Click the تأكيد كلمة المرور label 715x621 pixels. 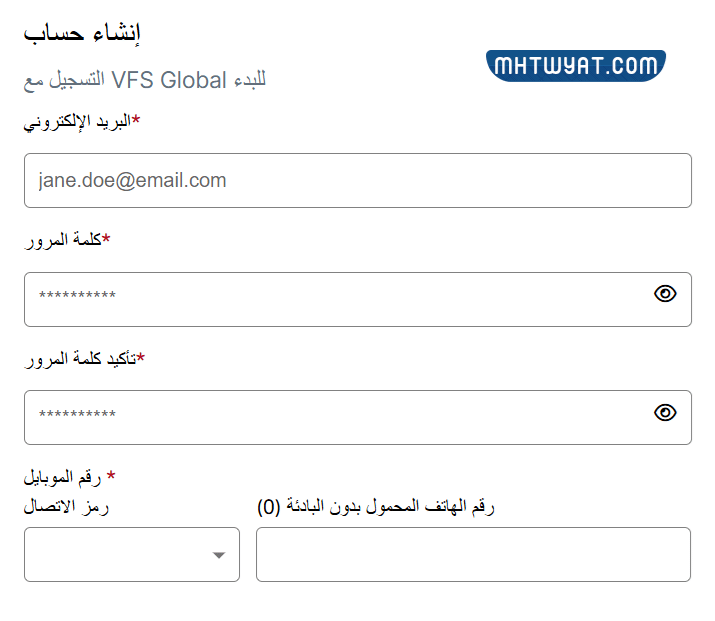click(80, 358)
